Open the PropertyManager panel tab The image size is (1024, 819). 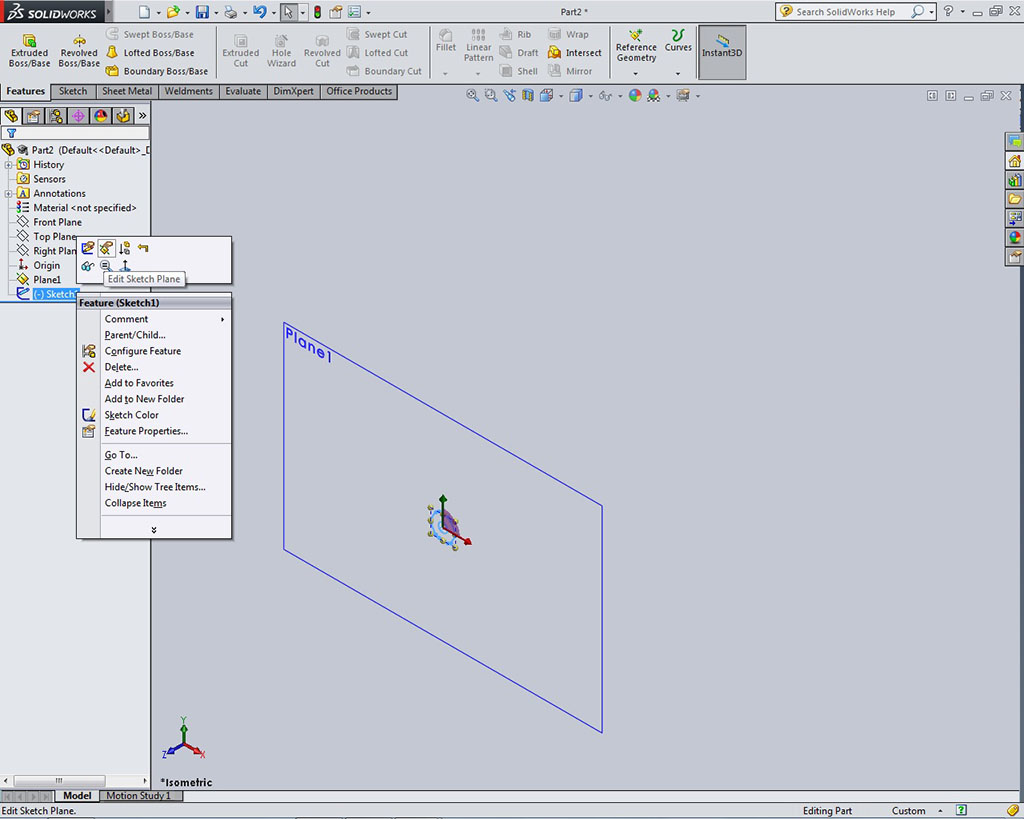(33, 116)
